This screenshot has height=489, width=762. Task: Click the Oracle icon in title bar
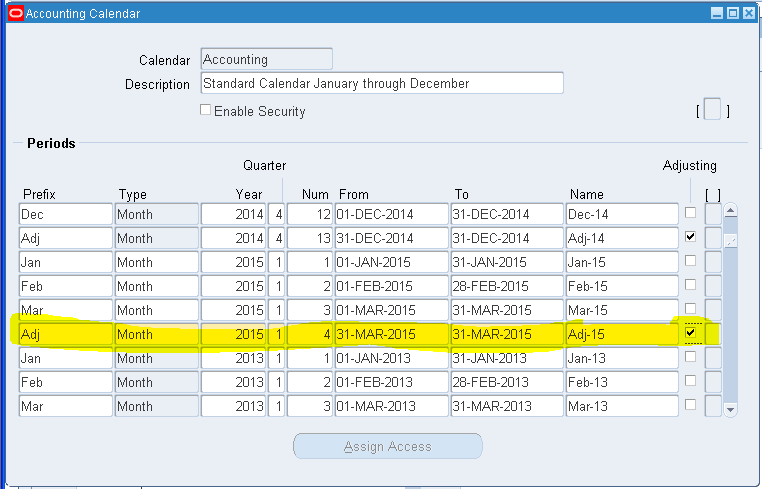15,14
